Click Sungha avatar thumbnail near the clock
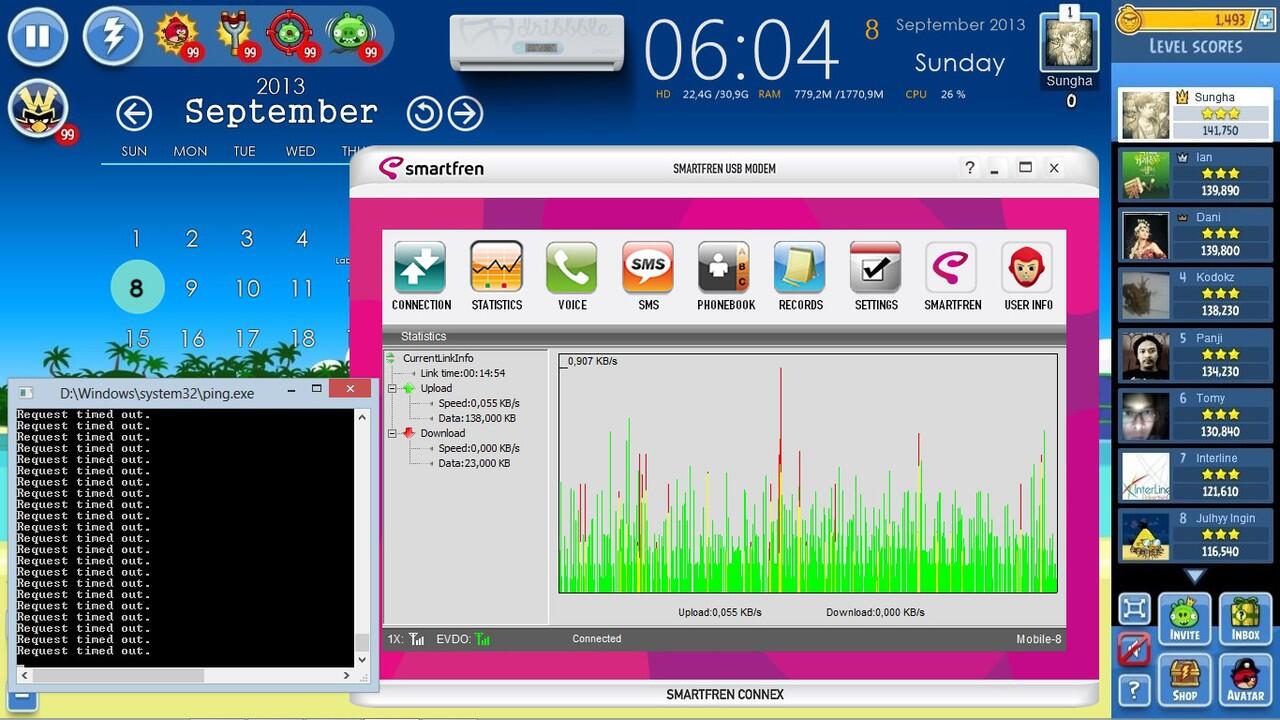 click(1069, 45)
